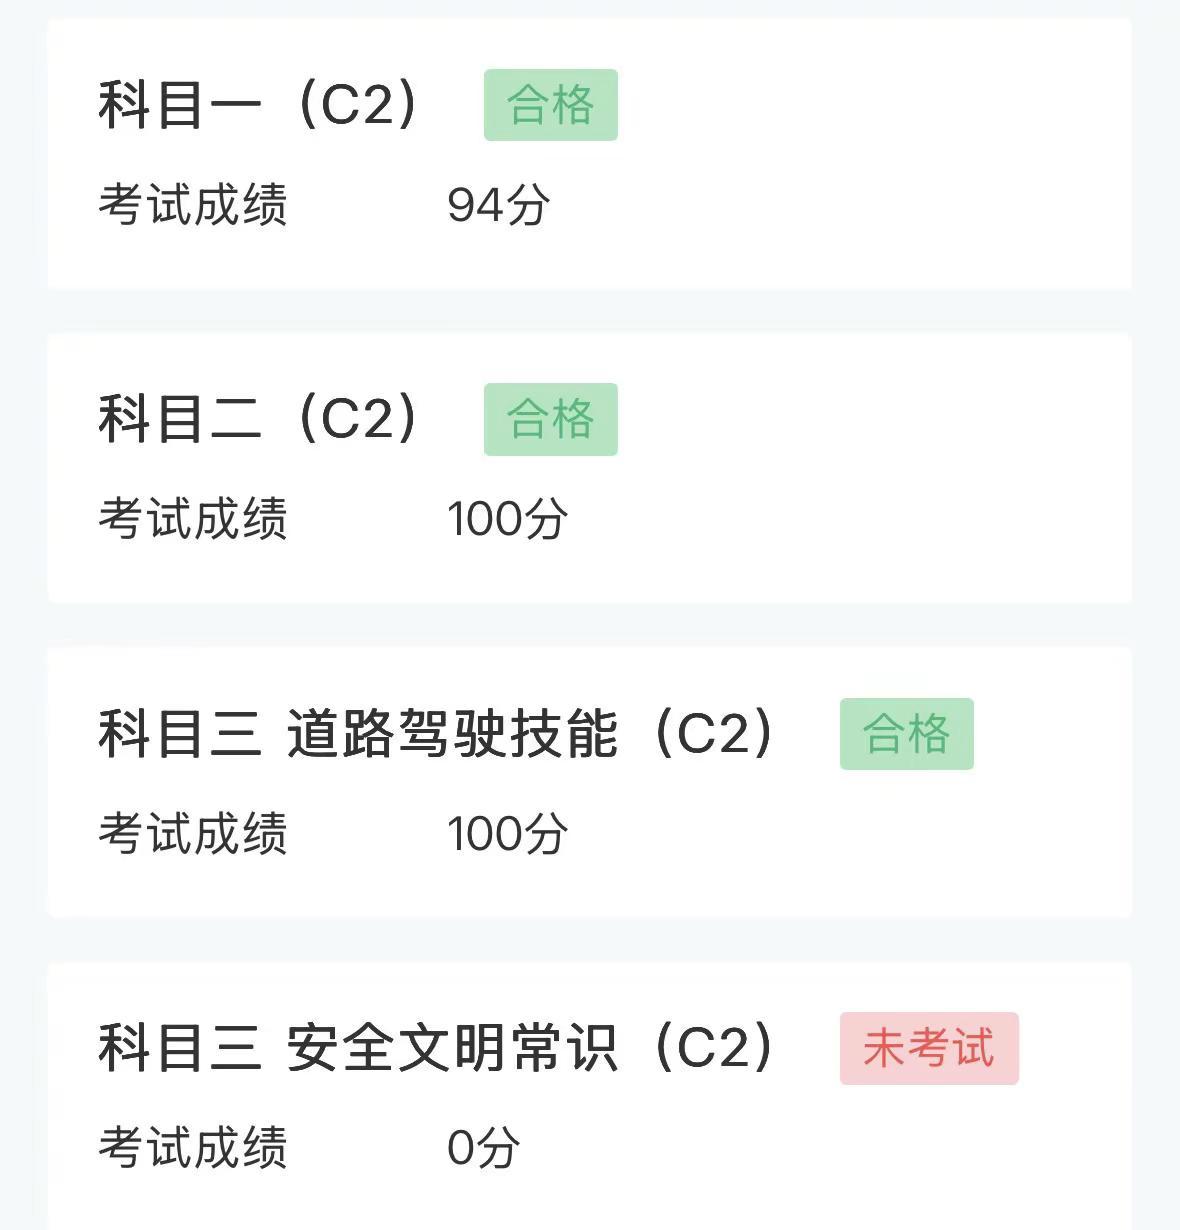The height and width of the screenshot is (1230, 1180).
Task: Click the 100分 score under 科目二
Action: [x=507, y=519]
